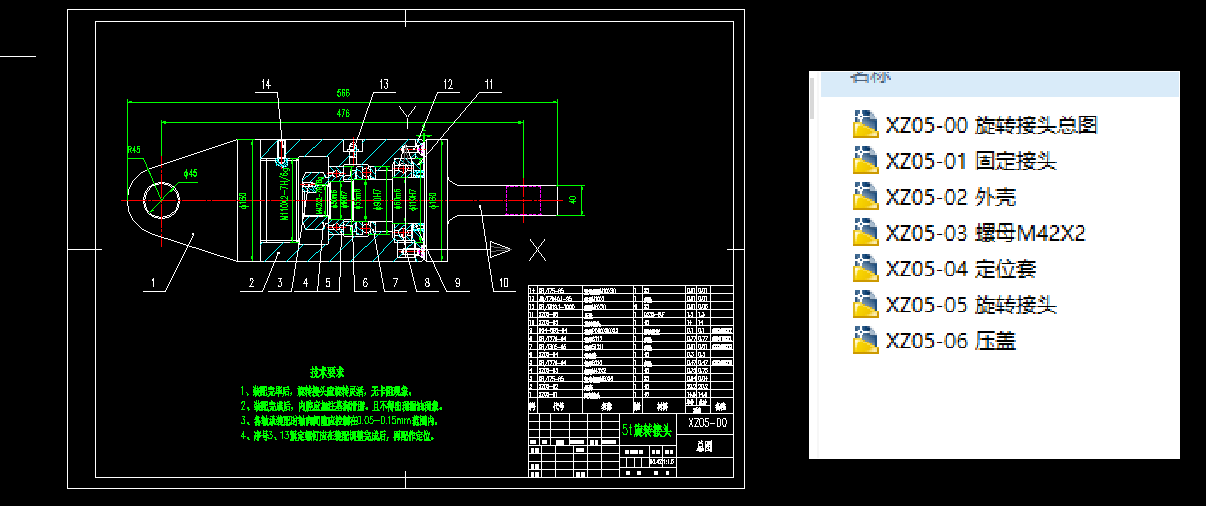Click the XZ05-00 drawing file icon

[862, 125]
